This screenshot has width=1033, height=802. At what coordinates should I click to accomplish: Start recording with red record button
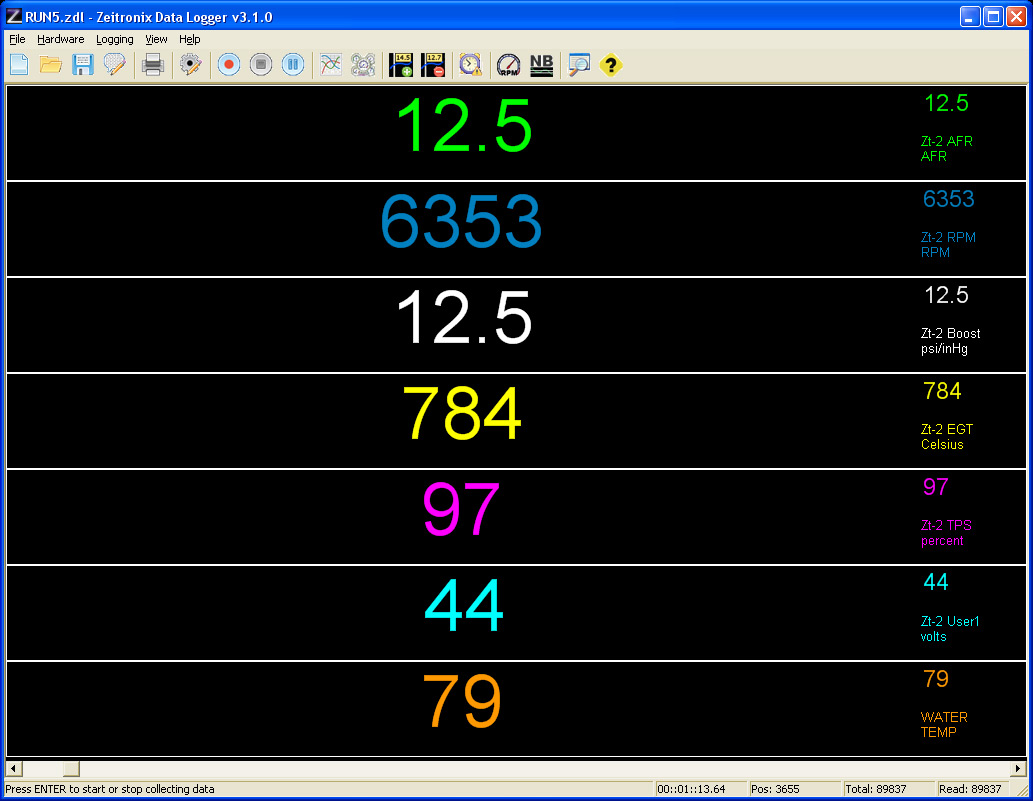(x=229, y=65)
